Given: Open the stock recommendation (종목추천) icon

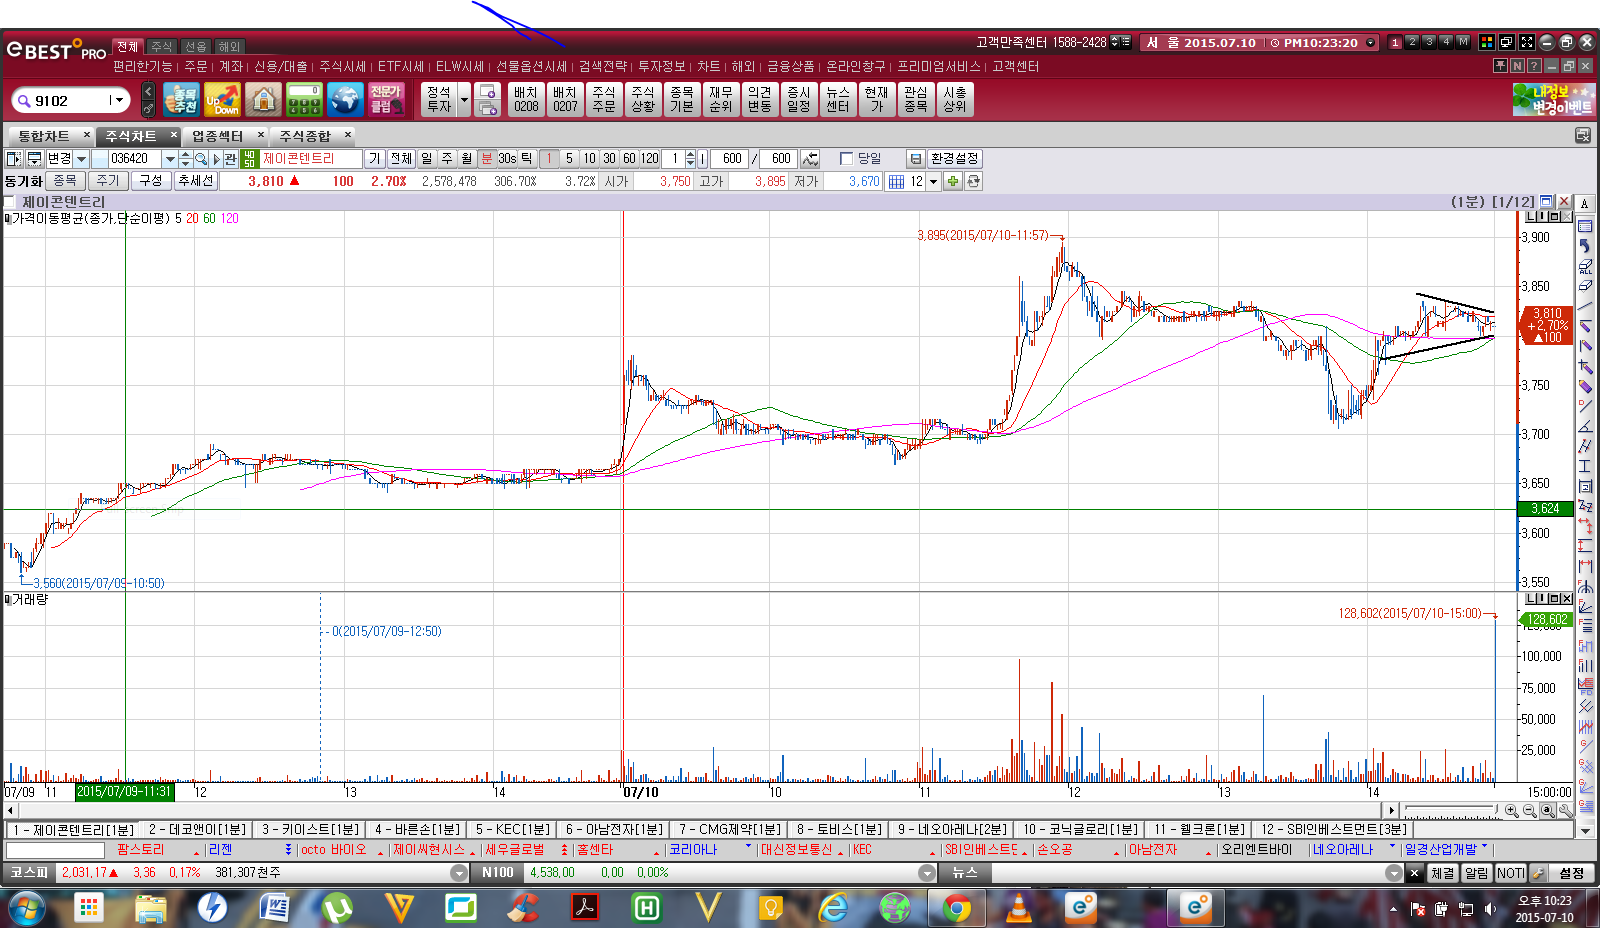Looking at the screenshot, I should pyautogui.click(x=182, y=99).
